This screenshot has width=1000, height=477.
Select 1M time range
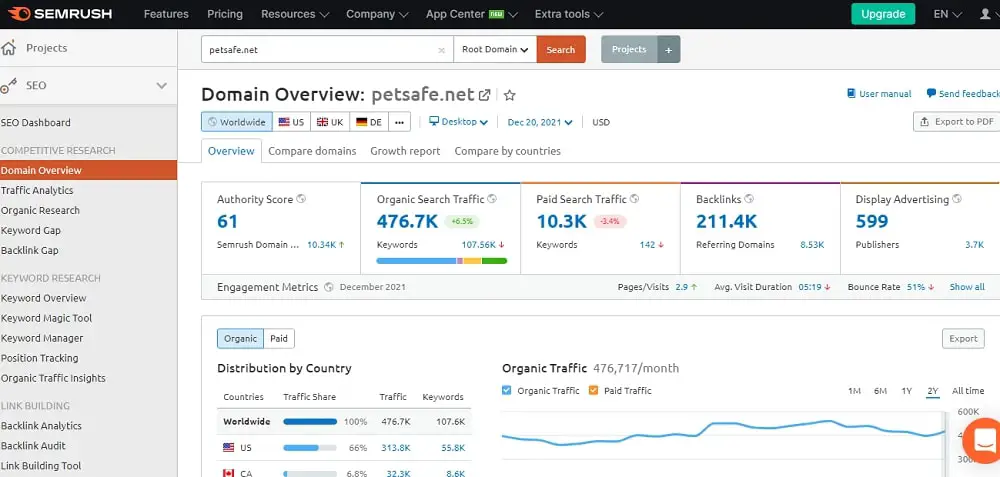855,391
